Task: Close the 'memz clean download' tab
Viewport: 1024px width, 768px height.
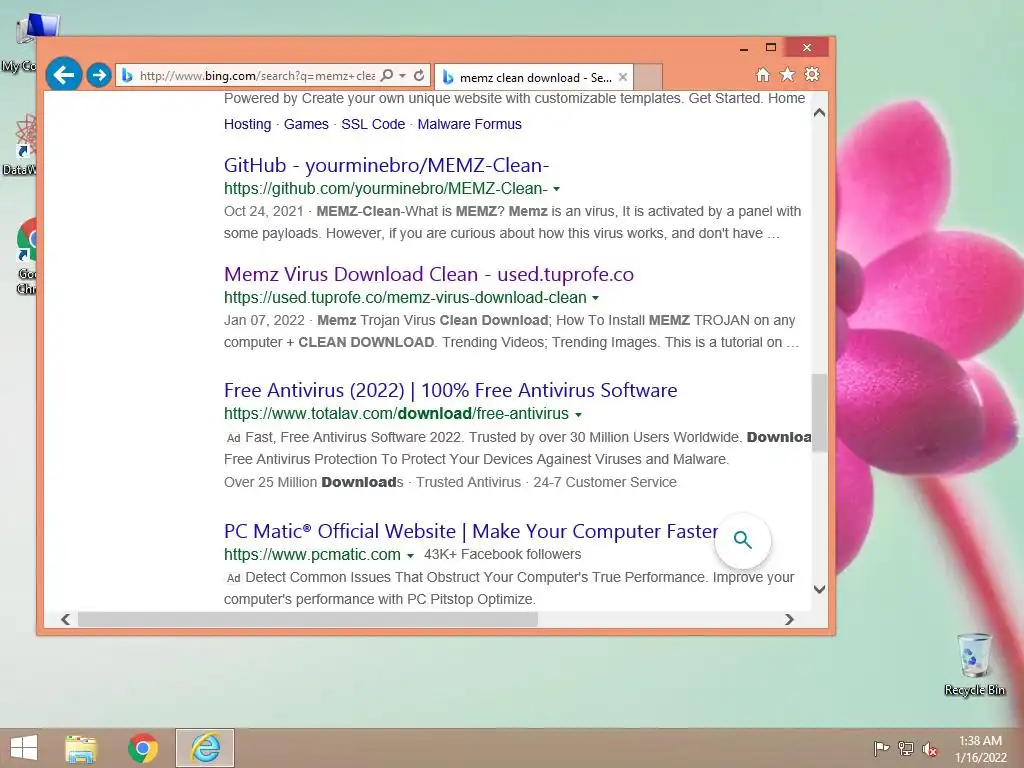Action: 623,77
